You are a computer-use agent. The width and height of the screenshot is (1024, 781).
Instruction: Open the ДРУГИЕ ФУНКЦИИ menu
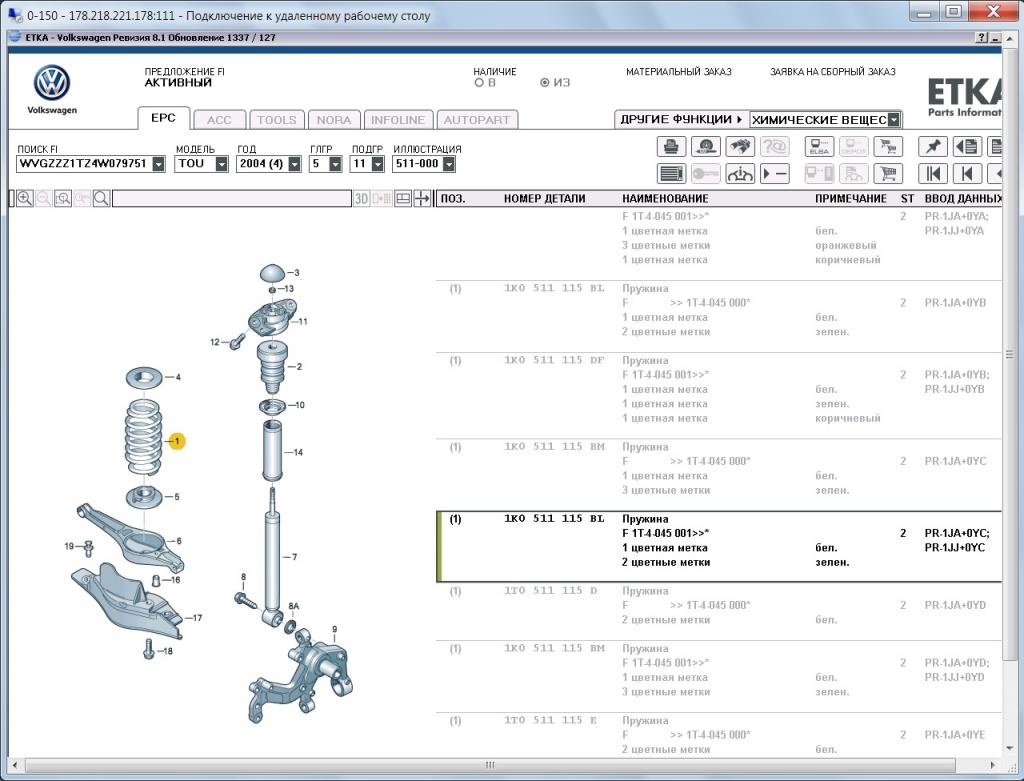pyautogui.click(x=682, y=120)
